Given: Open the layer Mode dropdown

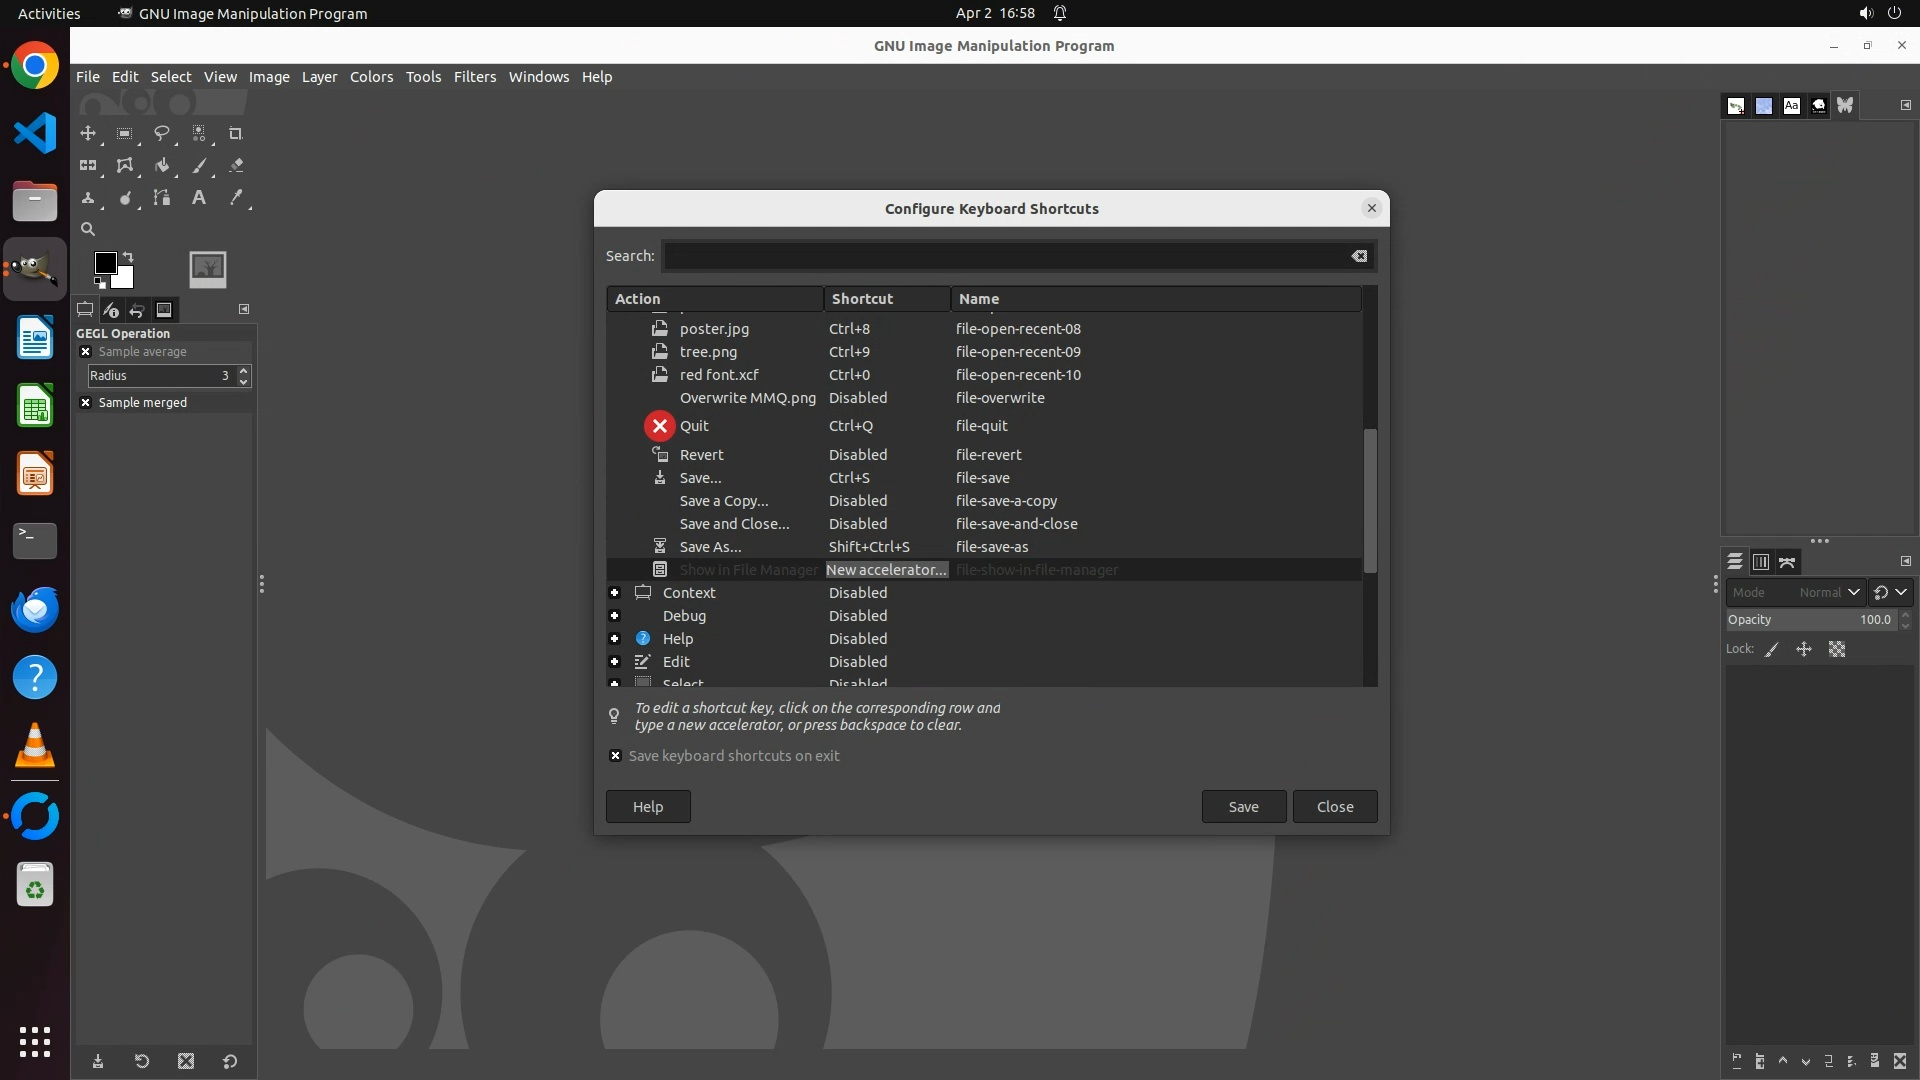Looking at the screenshot, I should click(x=1795, y=592).
